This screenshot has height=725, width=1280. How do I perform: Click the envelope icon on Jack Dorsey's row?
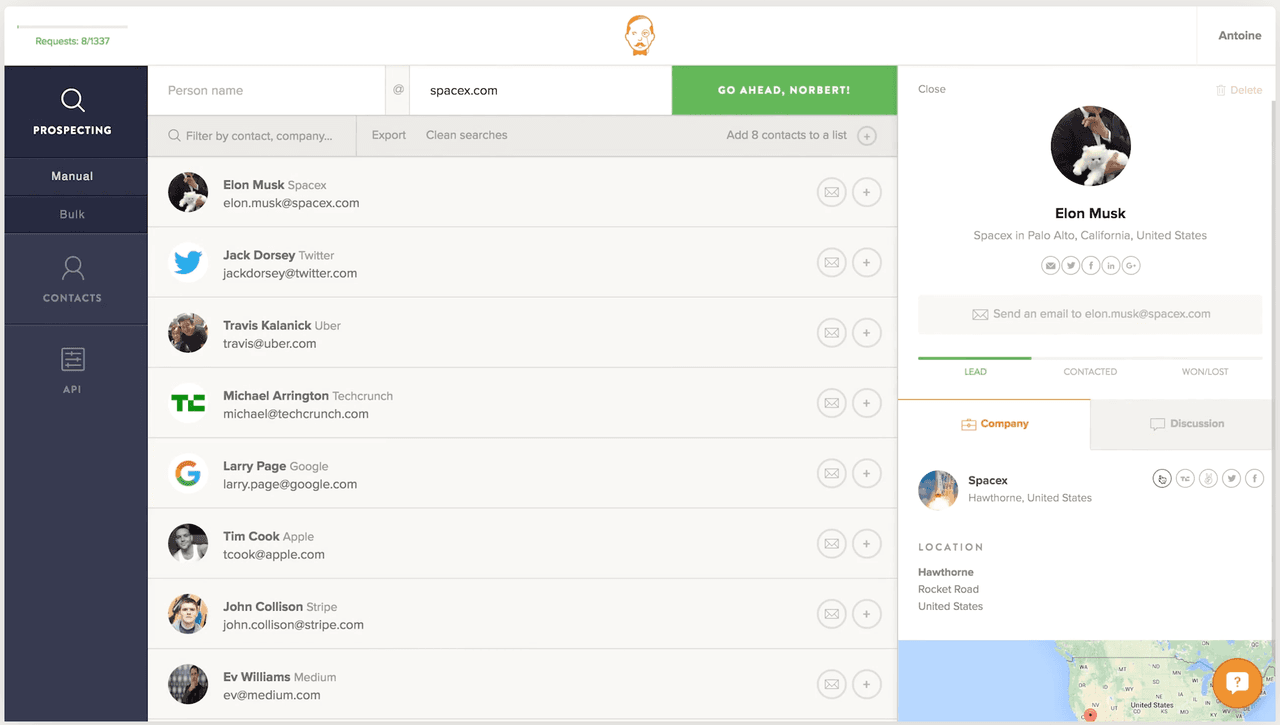coord(832,262)
